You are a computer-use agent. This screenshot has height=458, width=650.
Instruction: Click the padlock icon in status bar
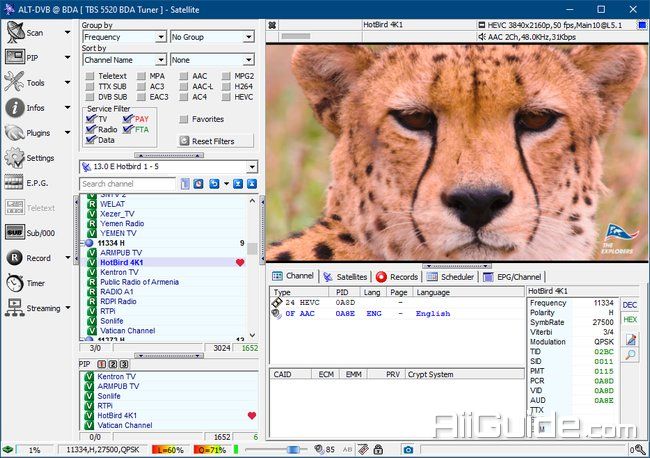pos(378,449)
